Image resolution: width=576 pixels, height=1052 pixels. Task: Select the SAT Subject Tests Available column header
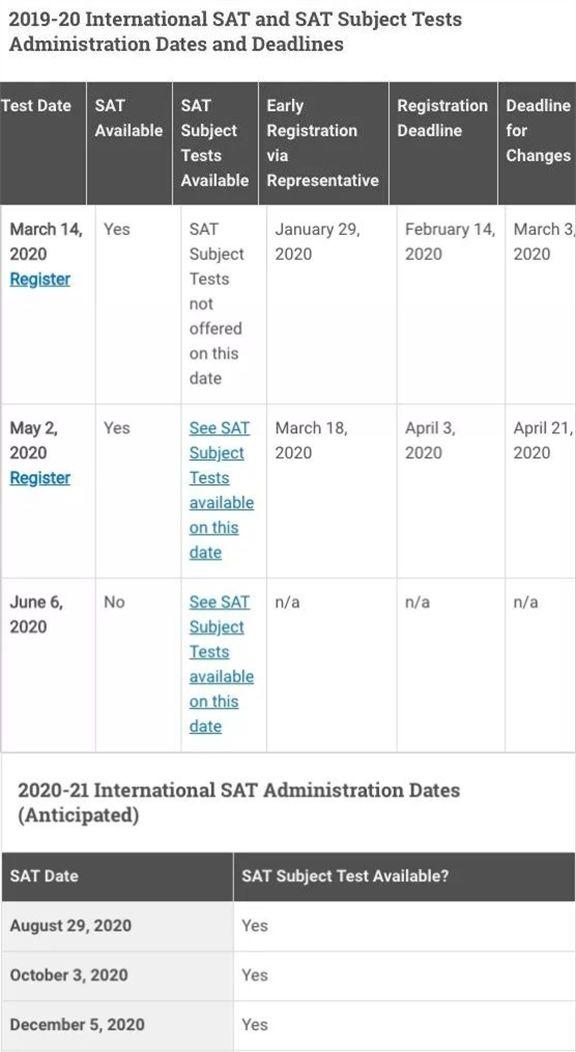(x=215, y=143)
